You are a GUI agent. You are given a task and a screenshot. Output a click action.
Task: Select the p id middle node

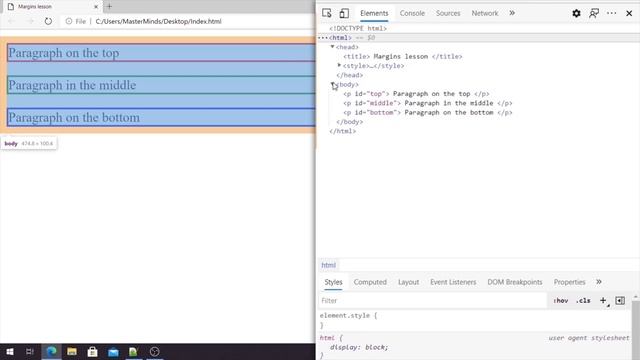pyautogui.click(x=427, y=103)
